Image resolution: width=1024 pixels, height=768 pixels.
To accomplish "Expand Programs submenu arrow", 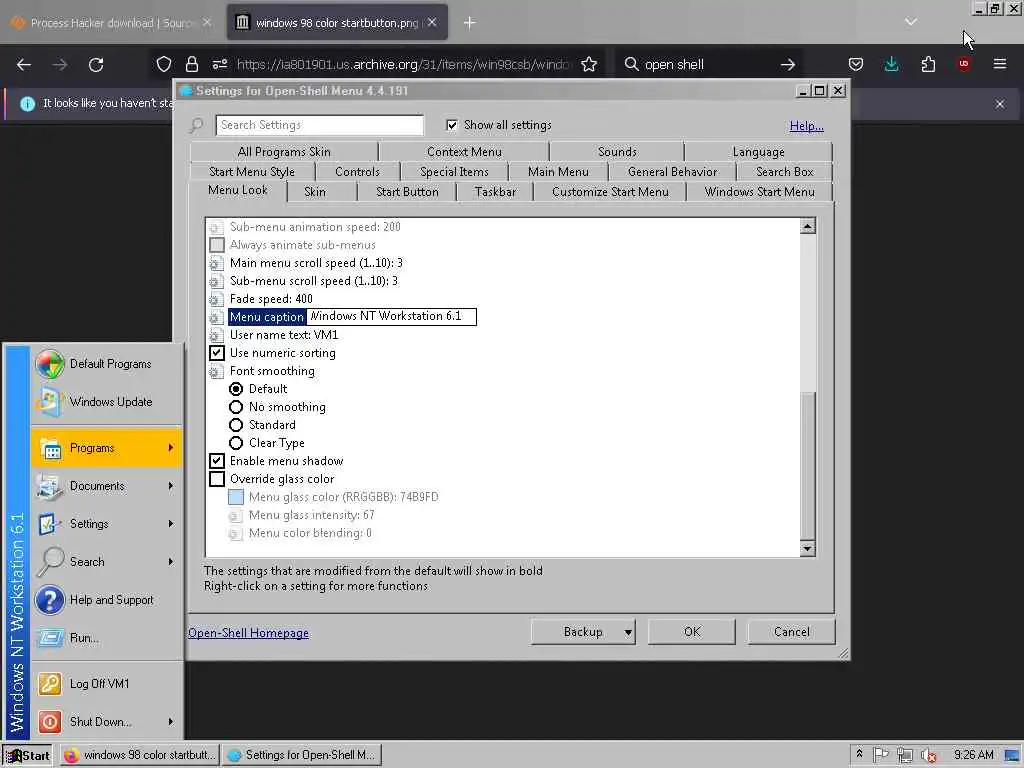I will click(171, 448).
